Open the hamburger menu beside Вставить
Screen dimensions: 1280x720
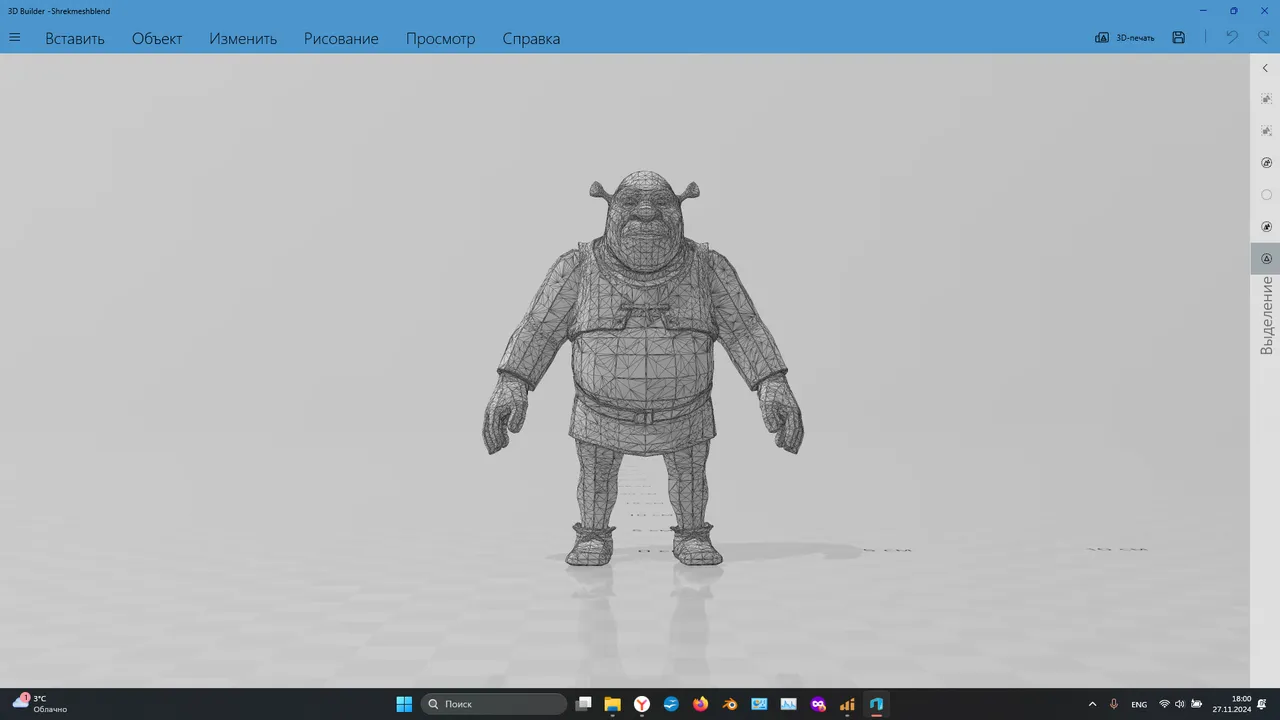(x=14, y=37)
